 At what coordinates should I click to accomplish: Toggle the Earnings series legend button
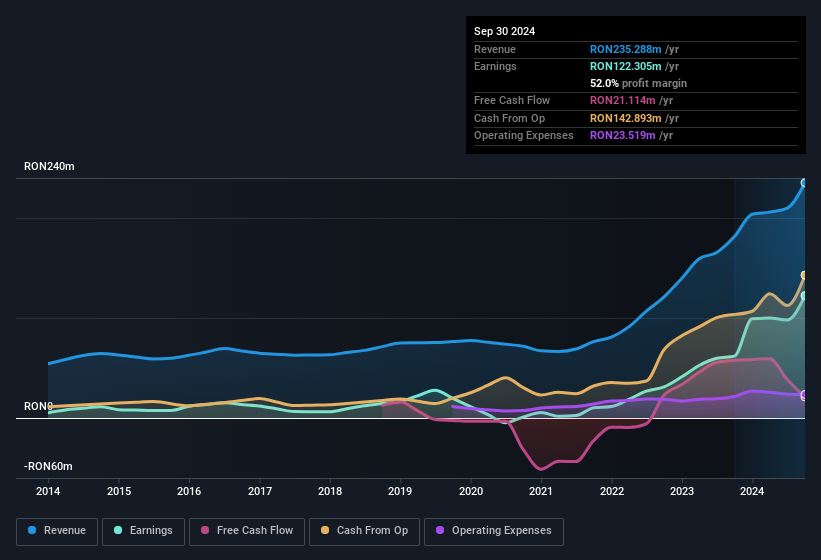(143, 531)
